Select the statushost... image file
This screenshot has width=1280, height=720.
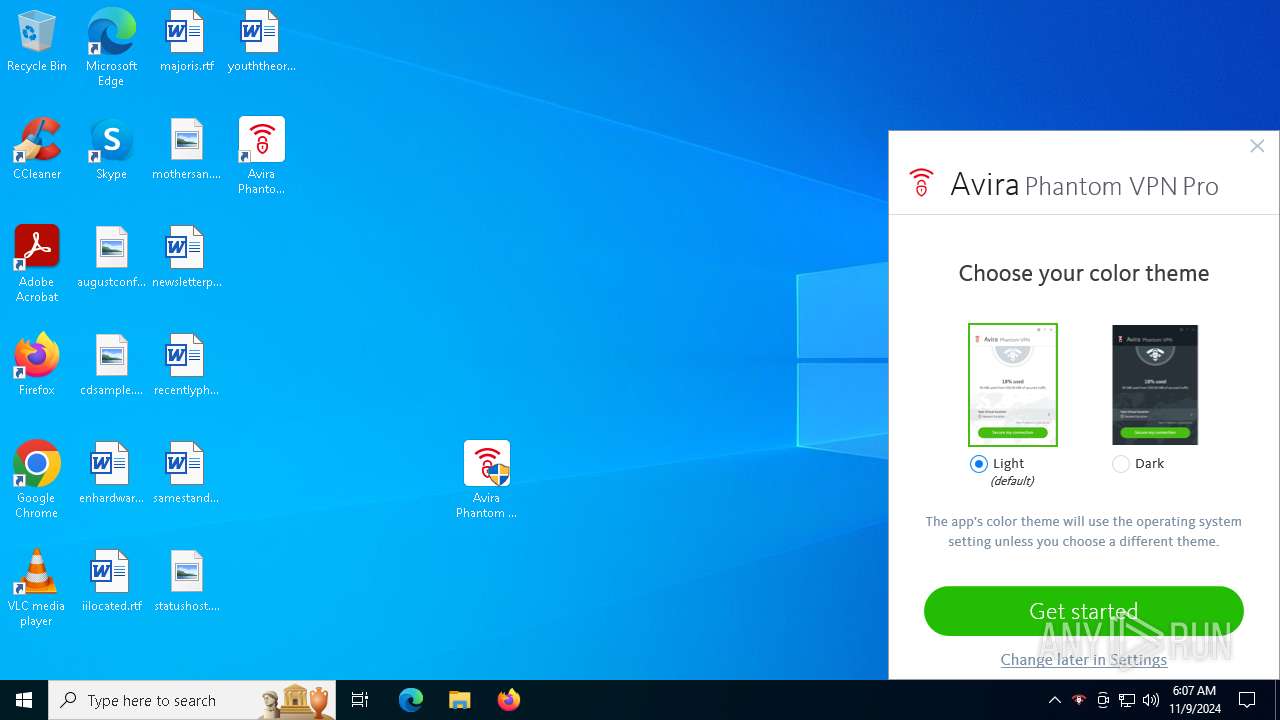(x=186, y=582)
